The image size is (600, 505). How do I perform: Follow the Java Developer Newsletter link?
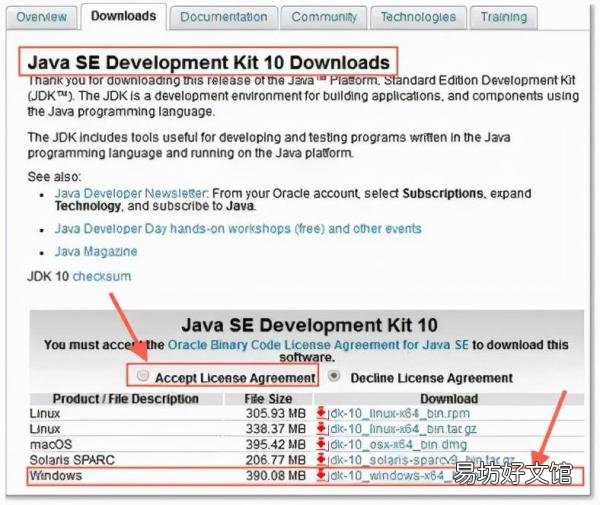point(131,193)
